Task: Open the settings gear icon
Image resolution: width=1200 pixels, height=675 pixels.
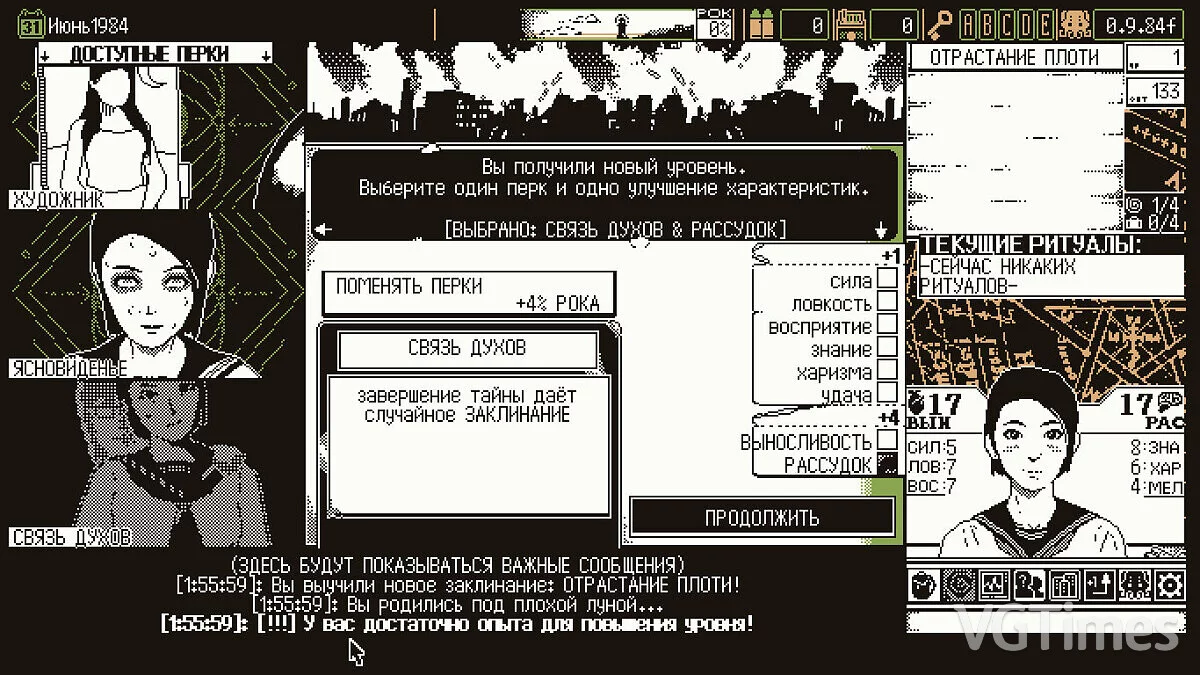Action: [x=1168, y=584]
